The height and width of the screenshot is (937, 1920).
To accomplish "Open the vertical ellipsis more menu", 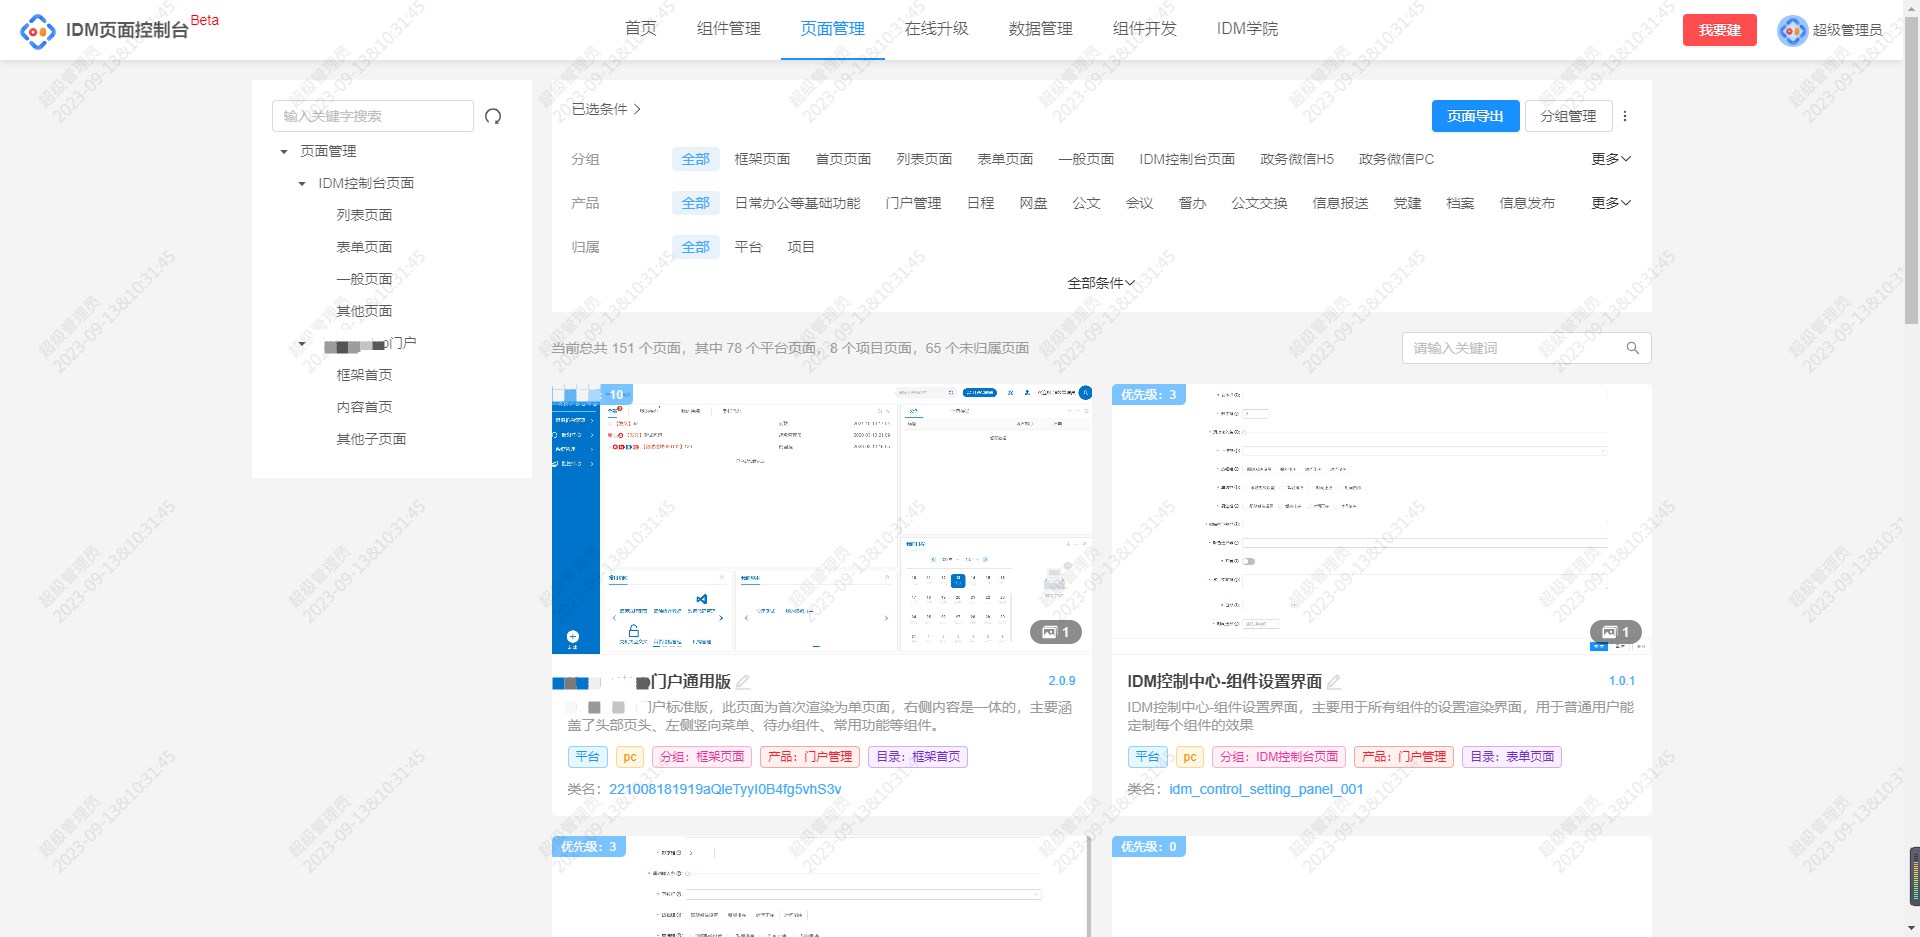I will (x=1625, y=116).
